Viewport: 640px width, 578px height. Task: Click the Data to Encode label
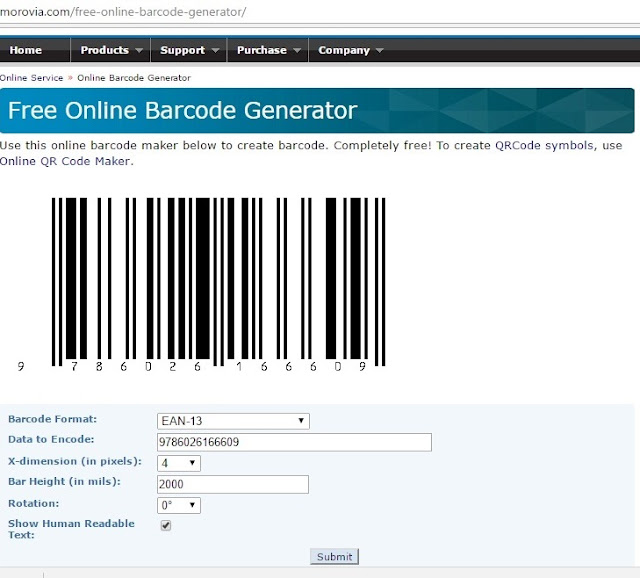coord(51,440)
